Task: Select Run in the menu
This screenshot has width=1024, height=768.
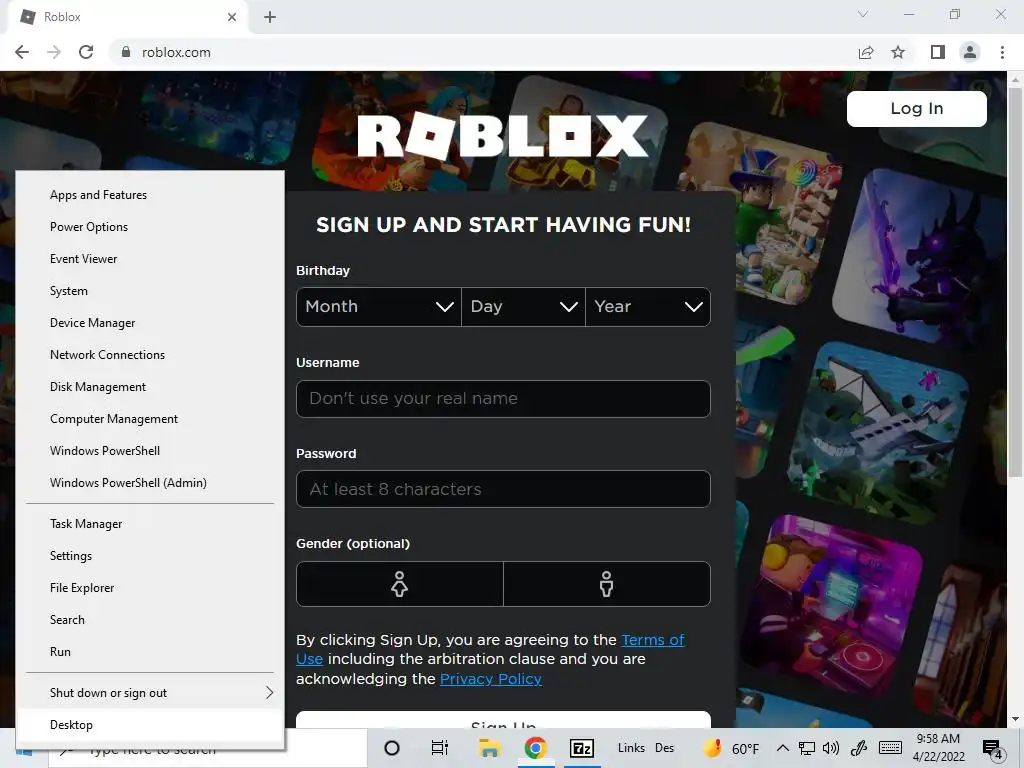Action: point(150,652)
